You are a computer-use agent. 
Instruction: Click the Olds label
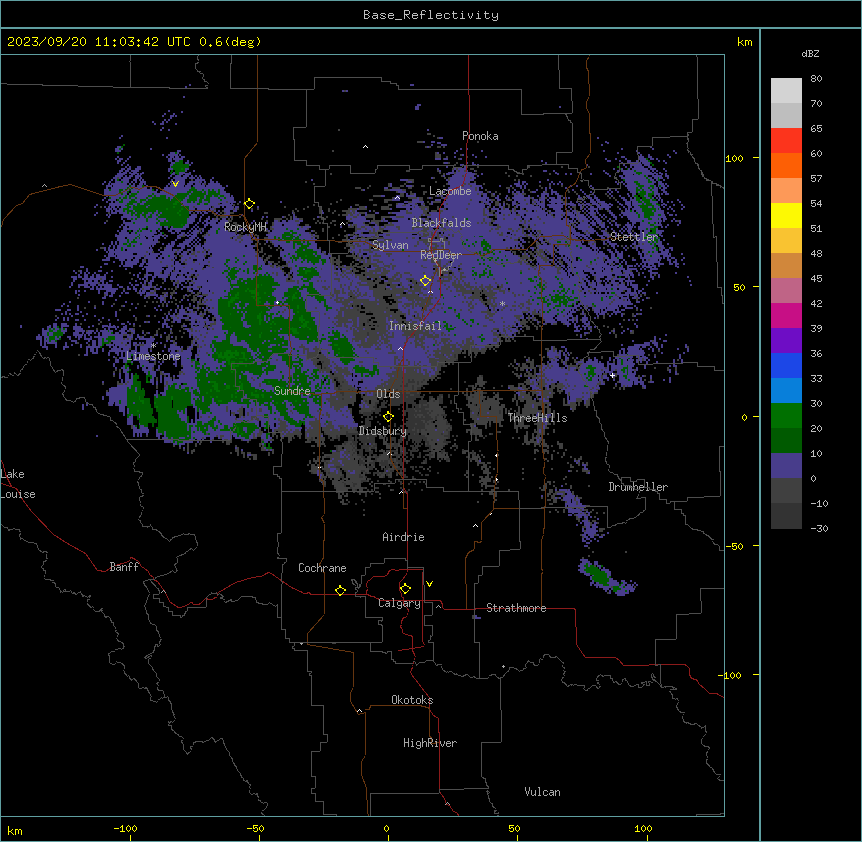pyautogui.click(x=388, y=394)
